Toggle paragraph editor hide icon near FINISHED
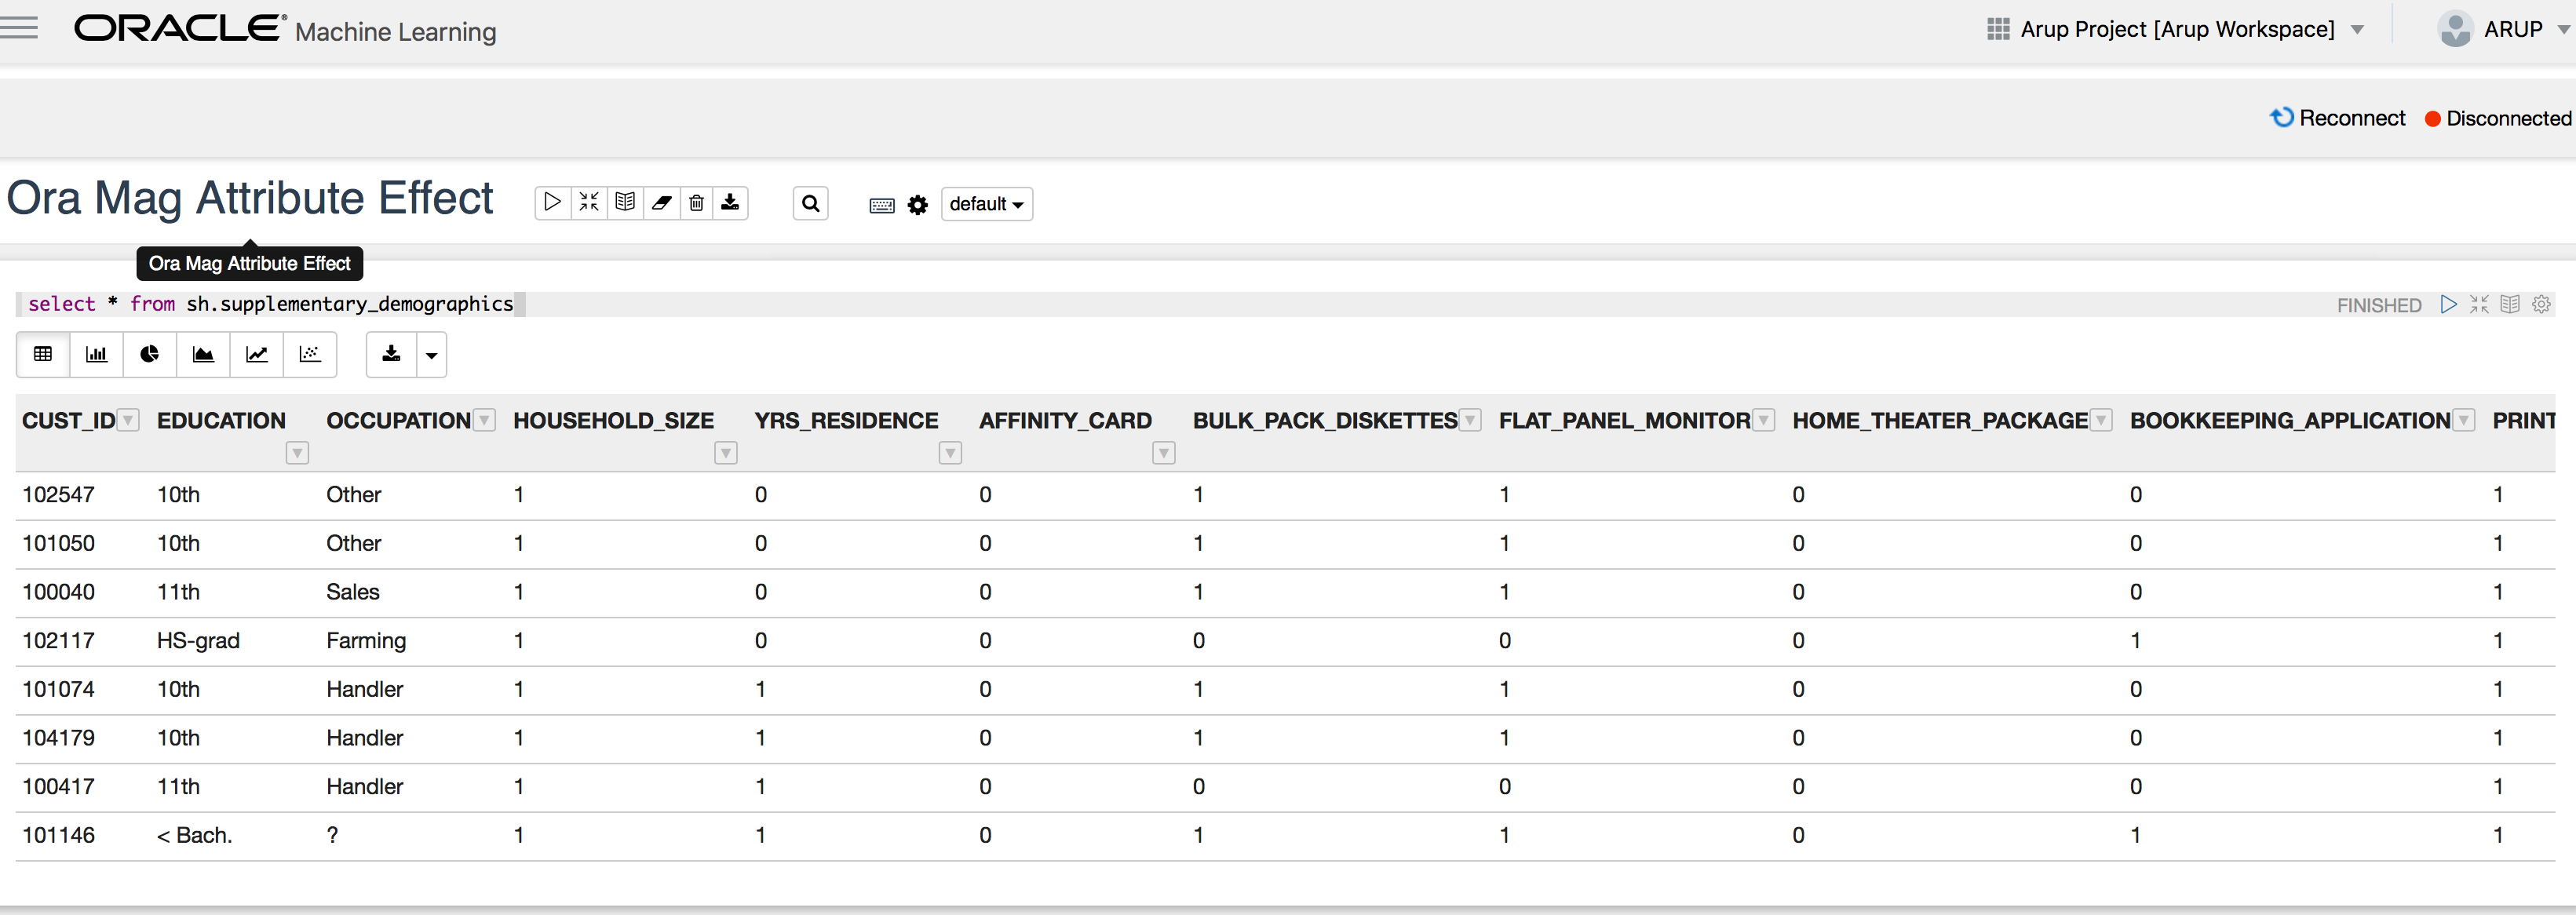 point(2479,304)
